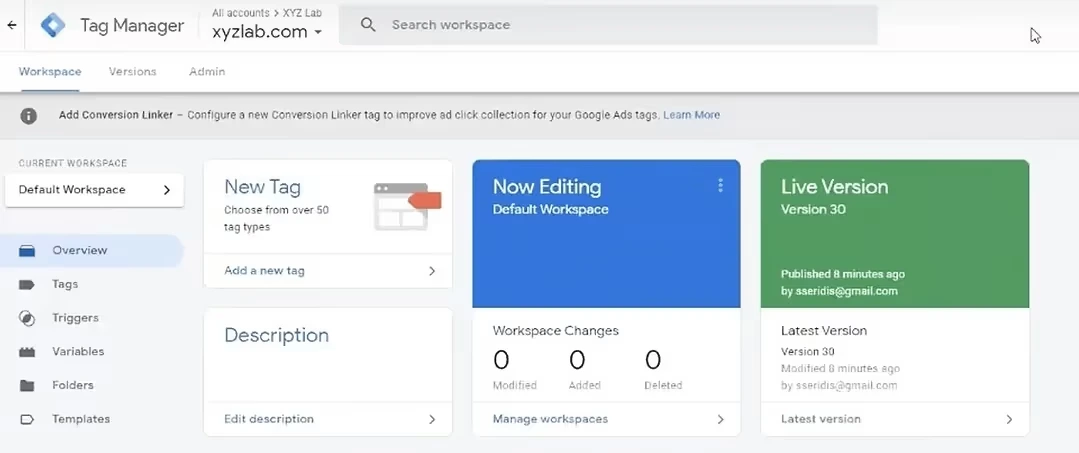Open Variables in the sidebar
1079x453 pixels.
[78, 352]
